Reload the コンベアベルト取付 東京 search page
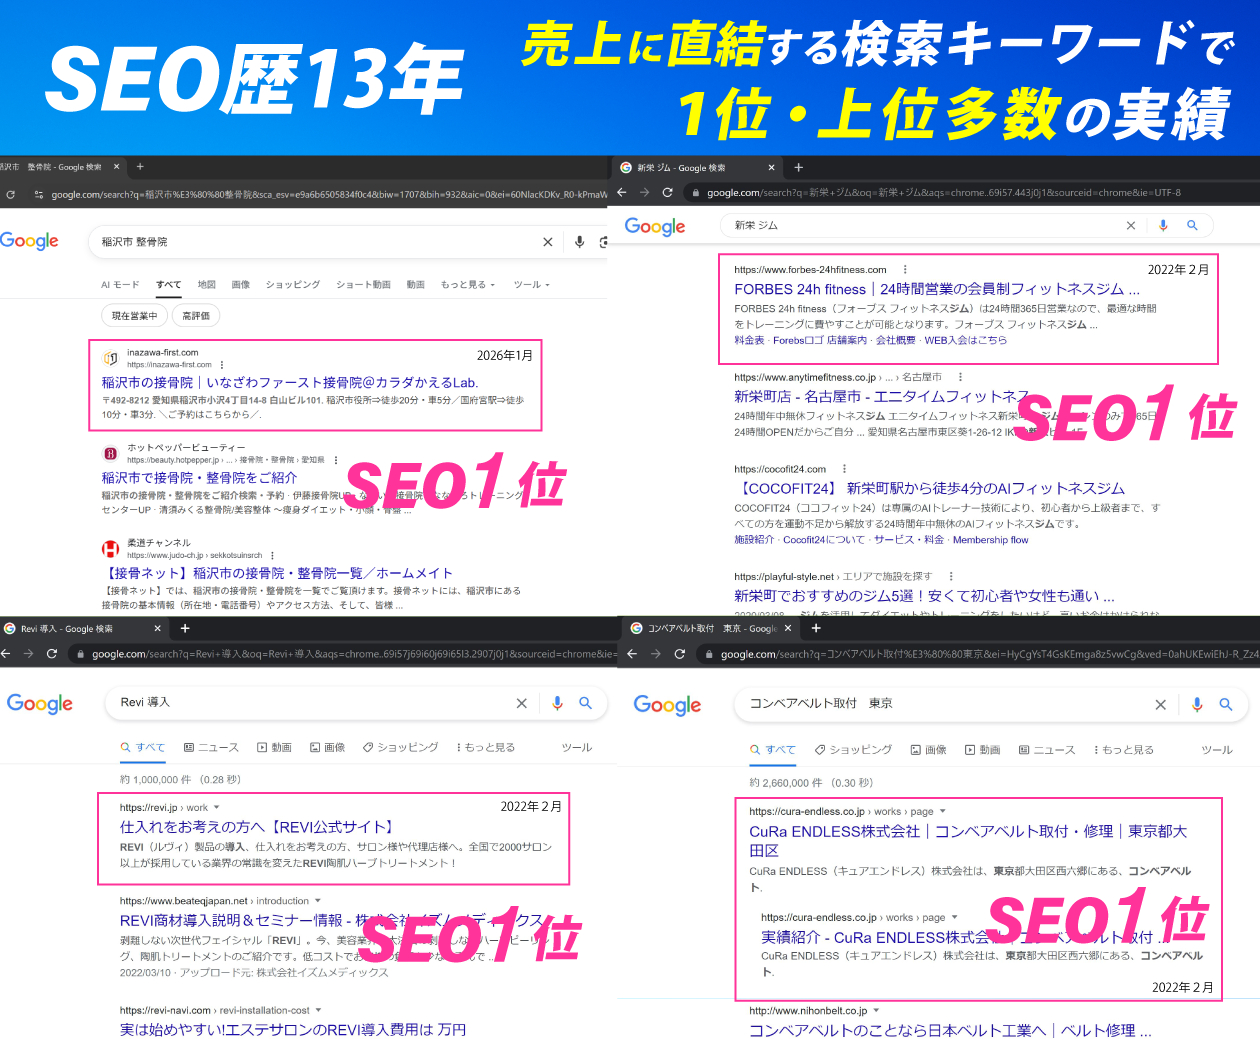 [x=680, y=654]
